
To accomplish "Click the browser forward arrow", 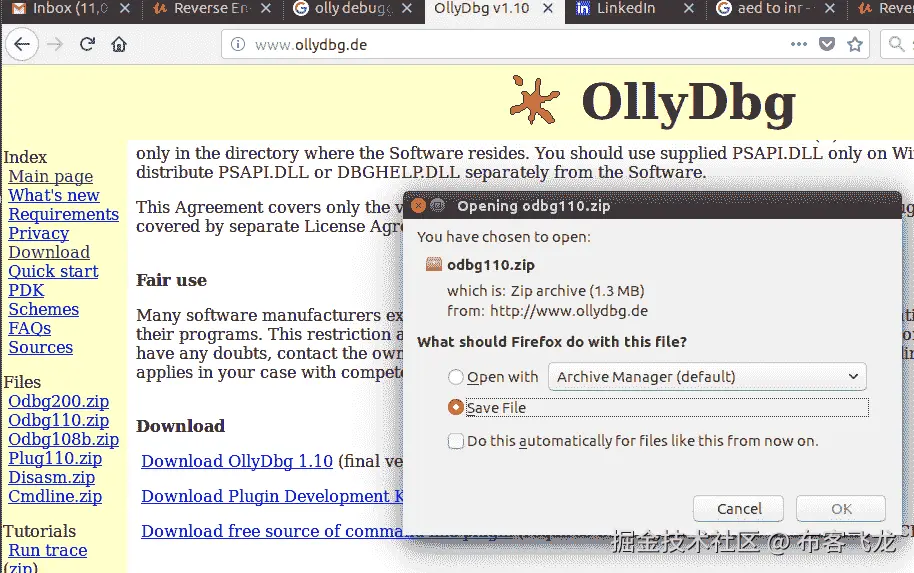I will (55, 44).
